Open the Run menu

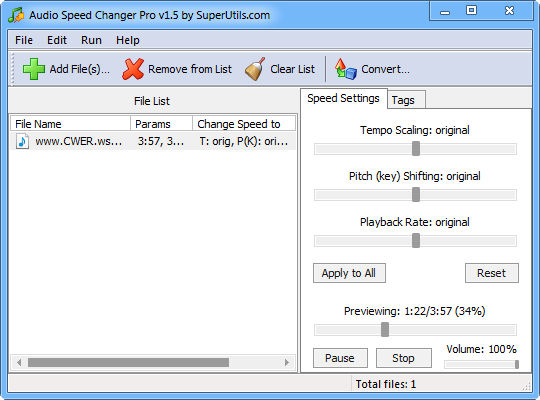click(x=91, y=40)
